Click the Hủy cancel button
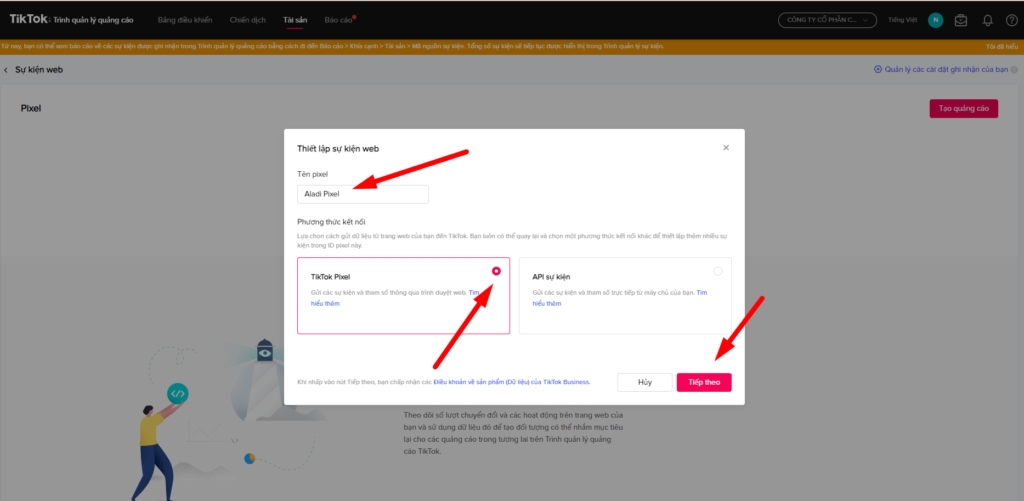1024x501 pixels. click(x=644, y=382)
